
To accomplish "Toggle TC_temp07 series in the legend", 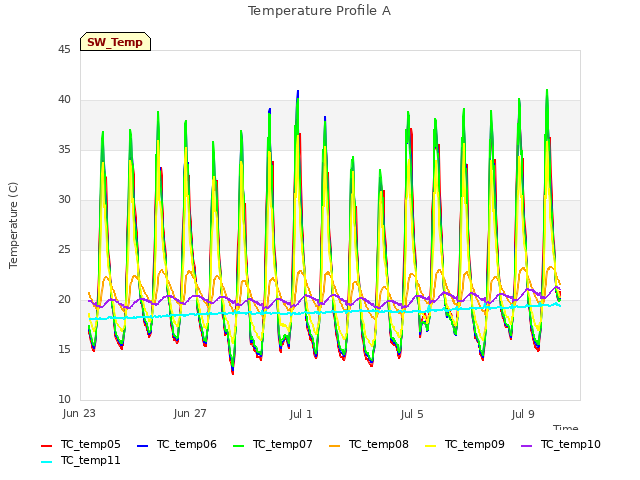I will pos(273,444).
